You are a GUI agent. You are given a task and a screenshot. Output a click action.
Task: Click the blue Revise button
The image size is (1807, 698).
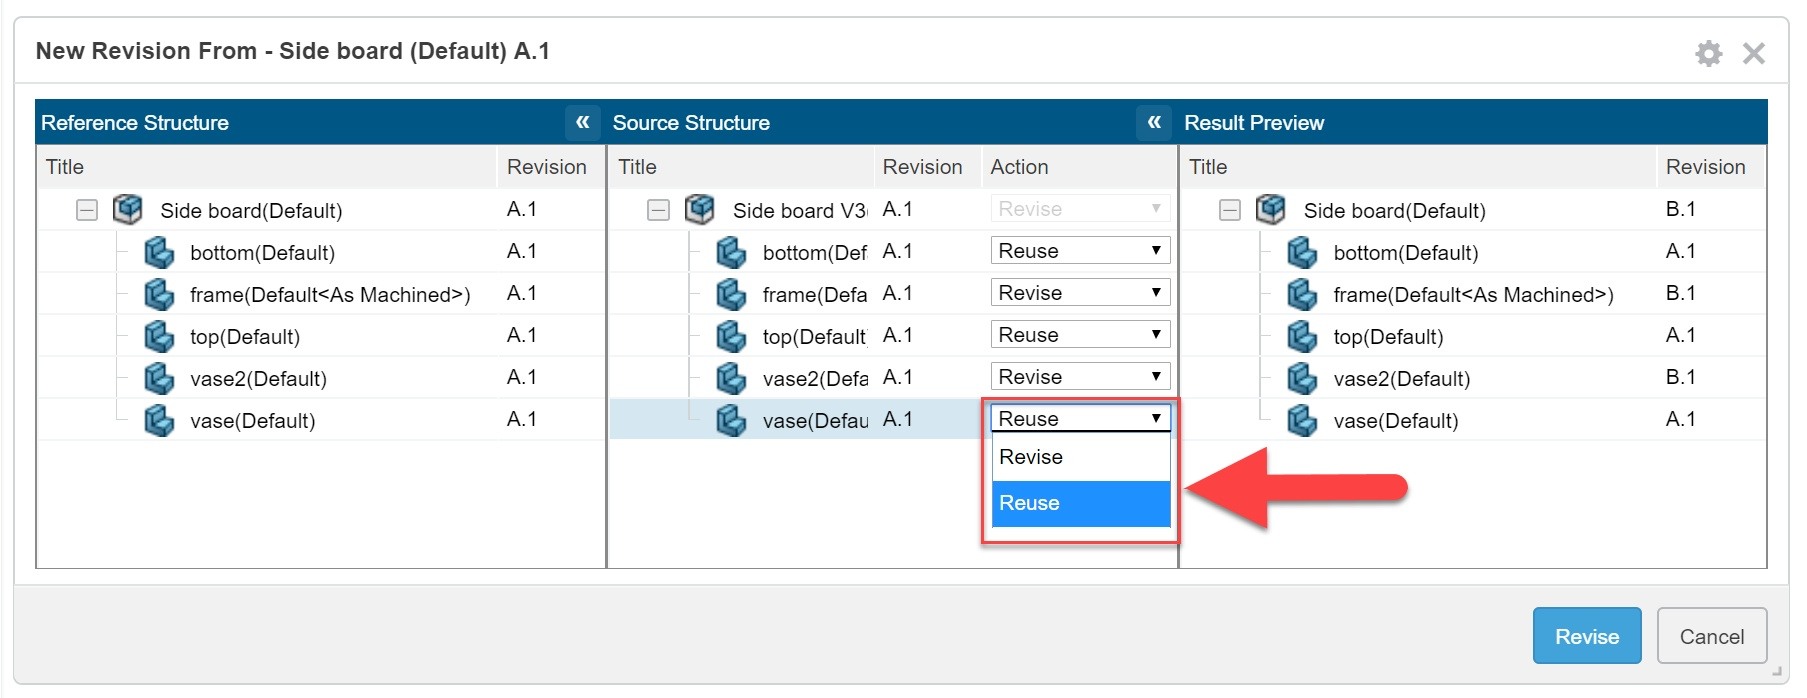click(x=1586, y=636)
